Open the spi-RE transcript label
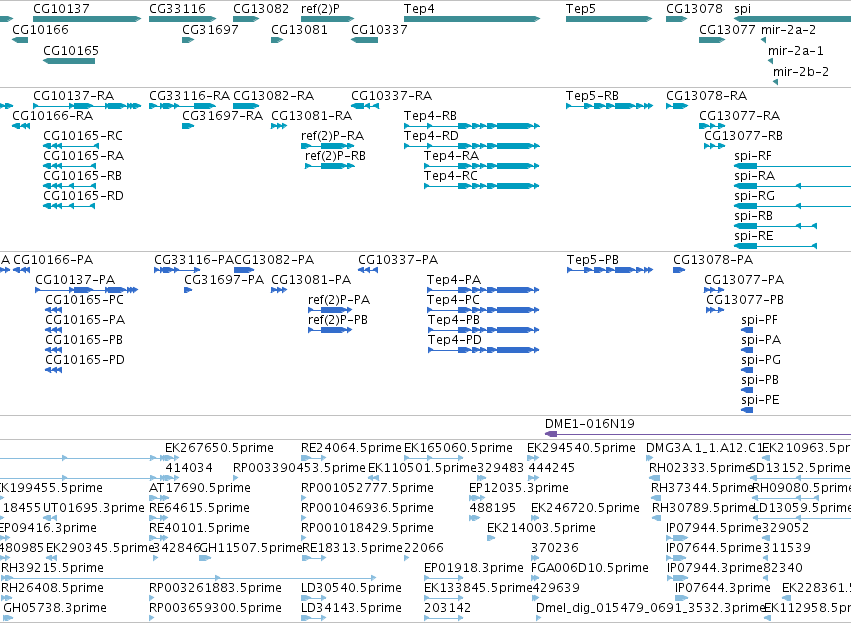 [x=753, y=236]
